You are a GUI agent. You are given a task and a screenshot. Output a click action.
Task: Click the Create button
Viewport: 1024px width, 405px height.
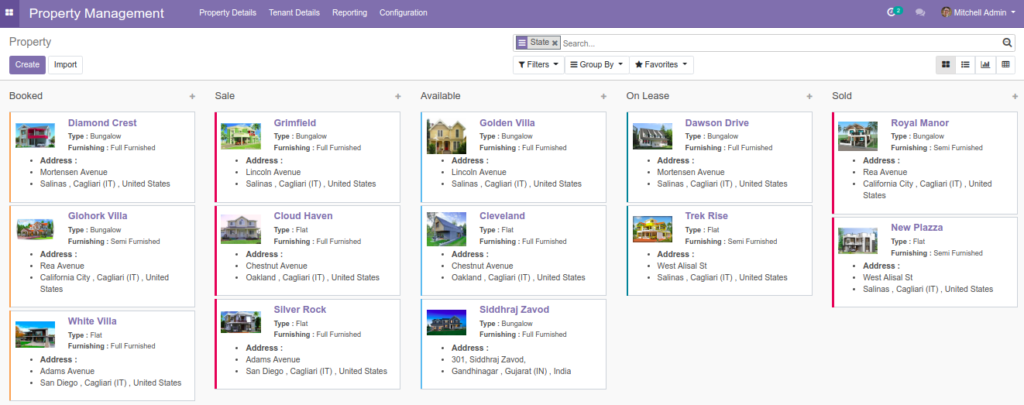tap(27, 65)
